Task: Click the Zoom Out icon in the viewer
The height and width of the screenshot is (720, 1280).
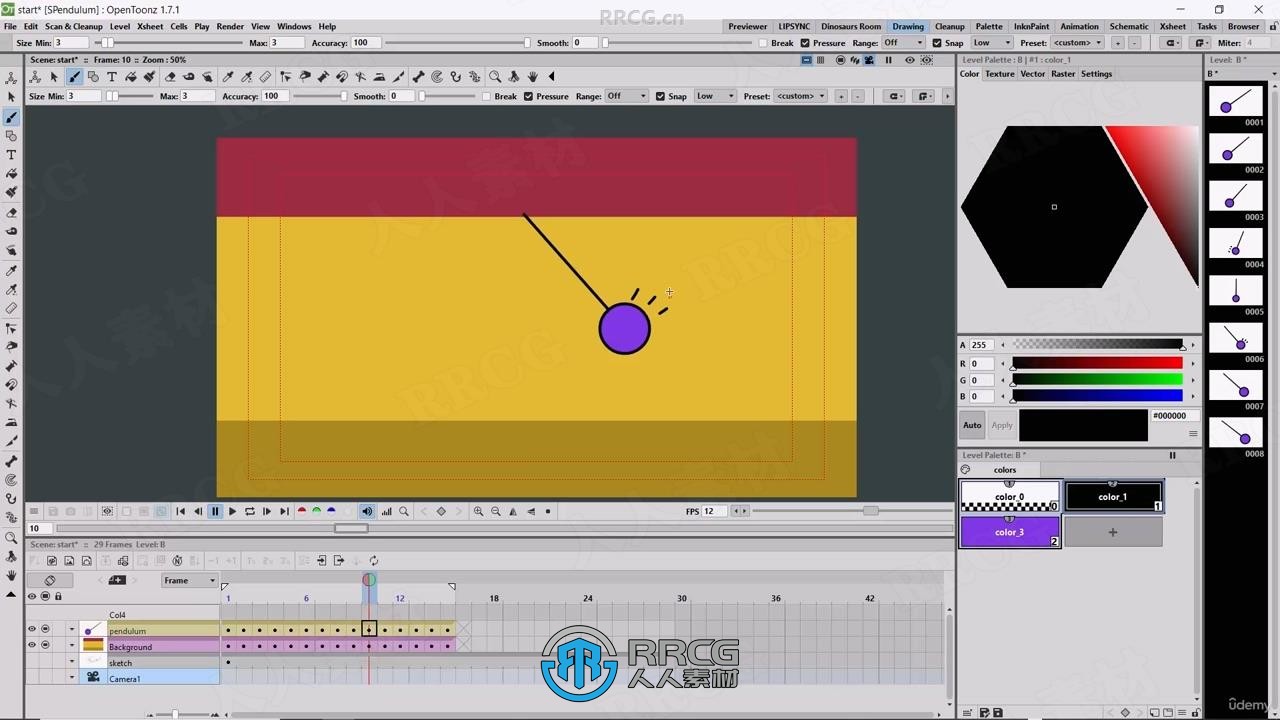Action: coord(496,511)
